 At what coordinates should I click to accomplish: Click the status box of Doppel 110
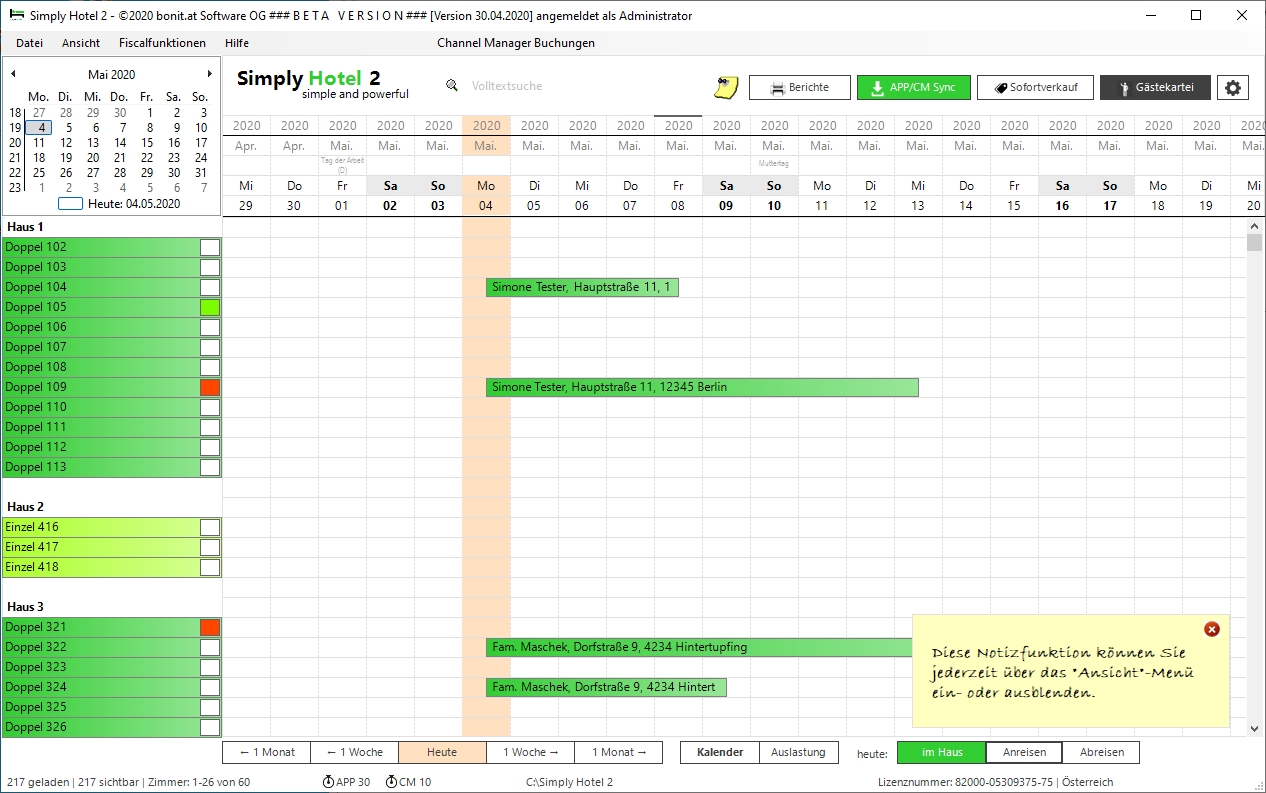point(210,407)
